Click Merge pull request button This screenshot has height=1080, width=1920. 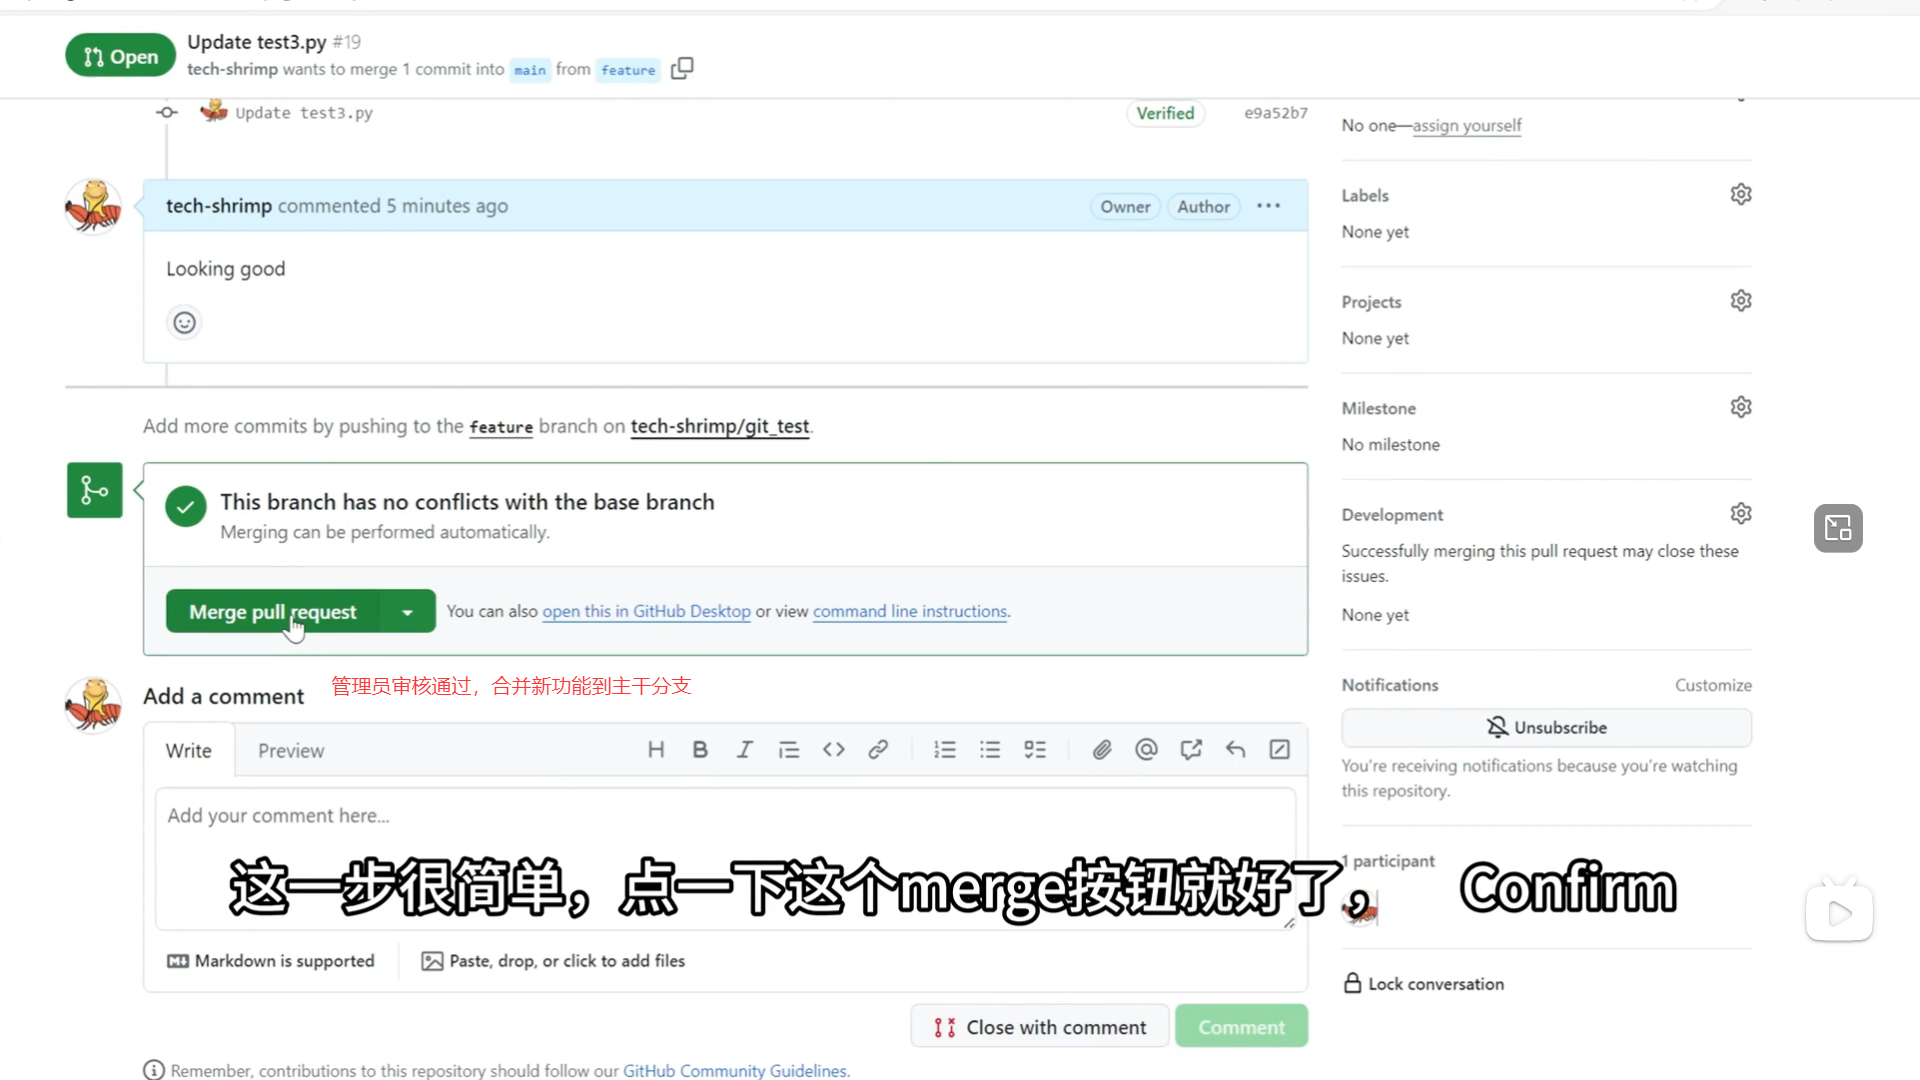[x=272, y=612]
